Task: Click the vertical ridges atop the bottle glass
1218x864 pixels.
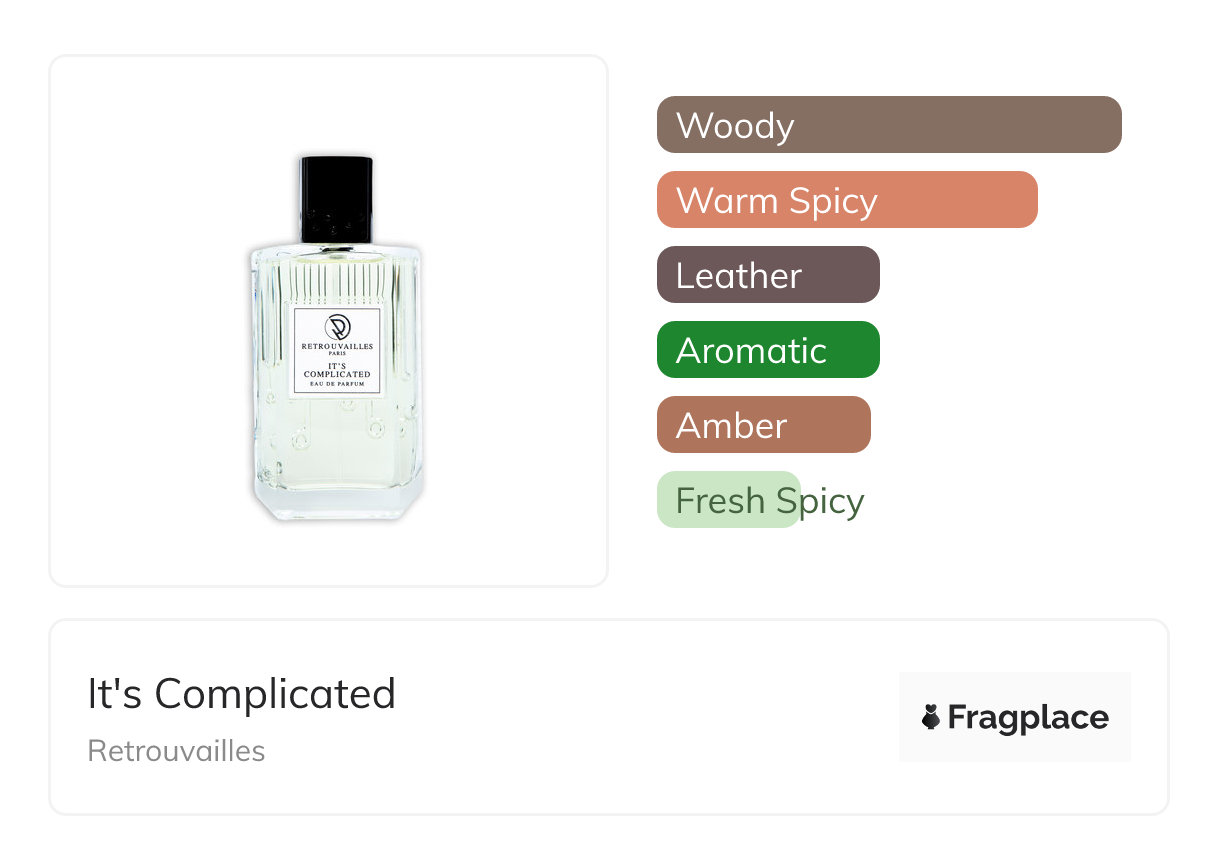Action: tap(336, 280)
